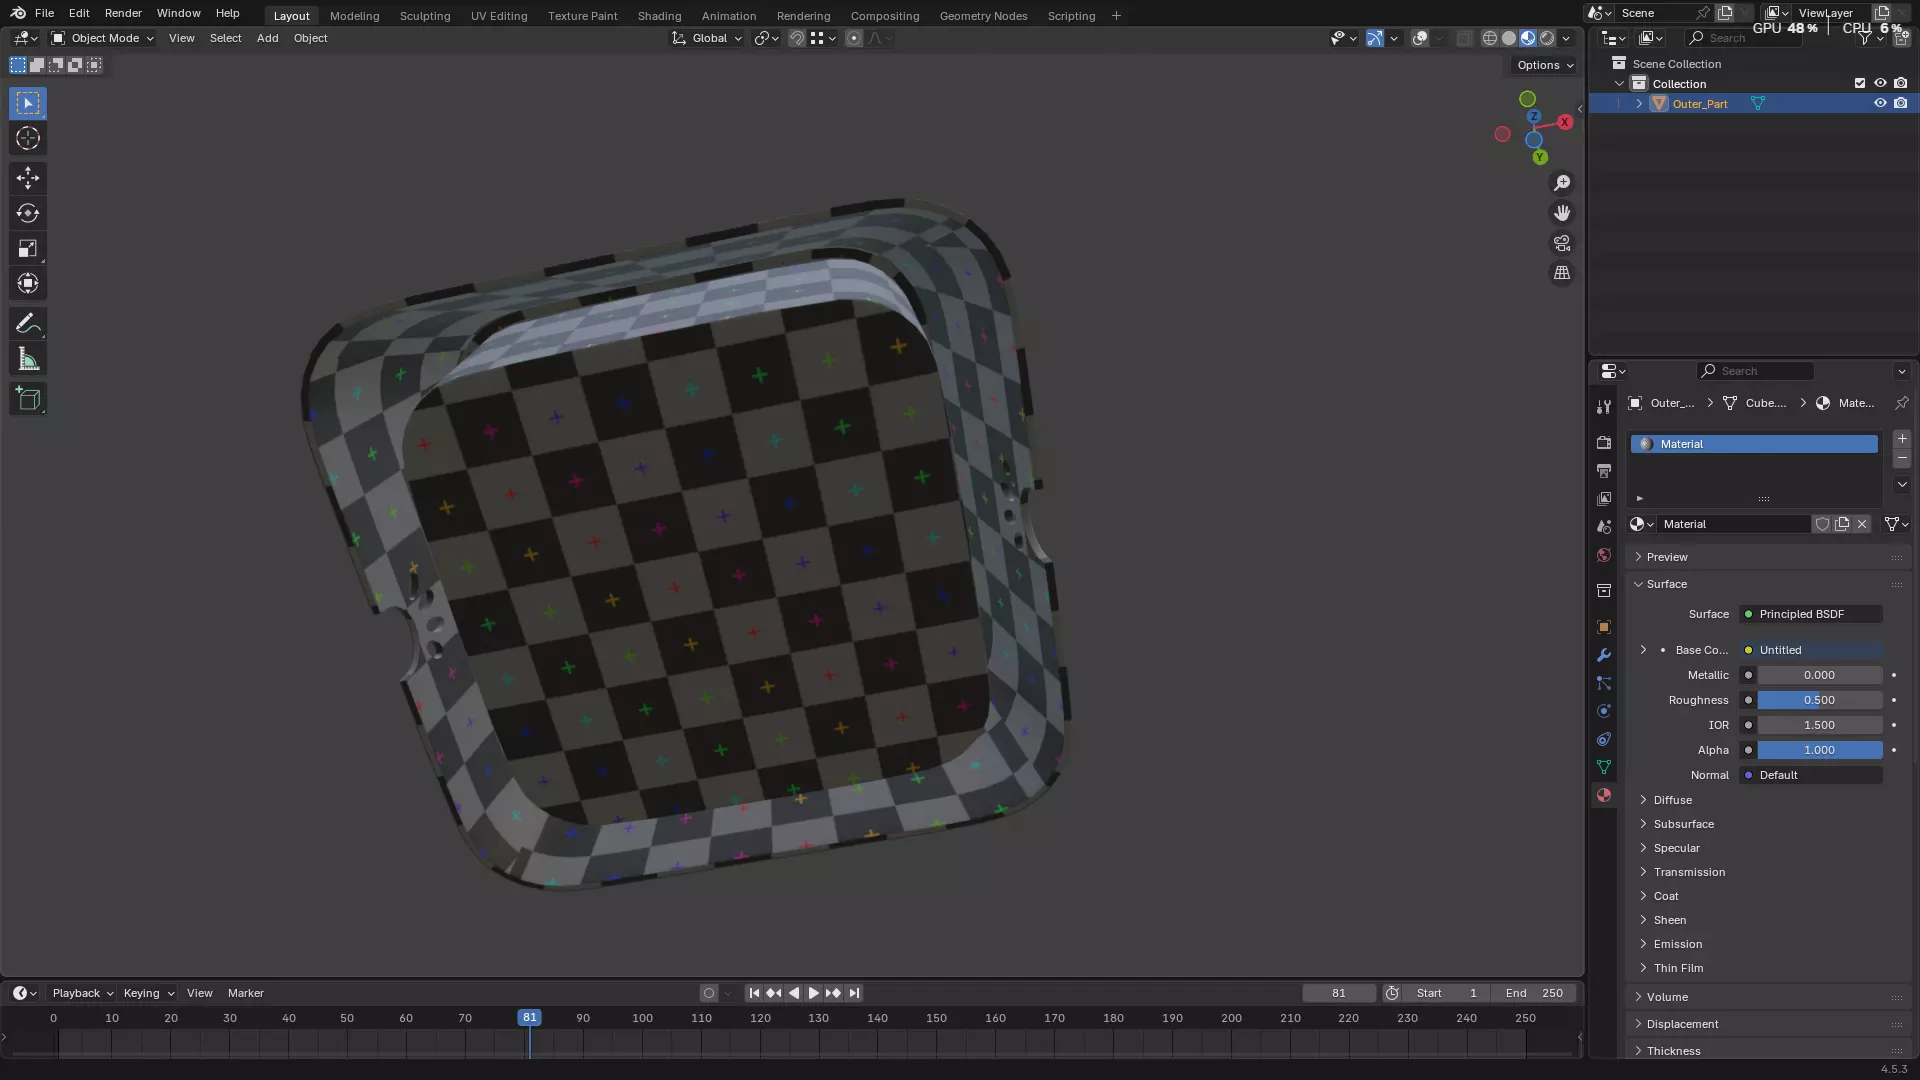1920x1080 pixels.
Task: Uncheck the Collection exclude checkbox
Action: click(x=1860, y=84)
